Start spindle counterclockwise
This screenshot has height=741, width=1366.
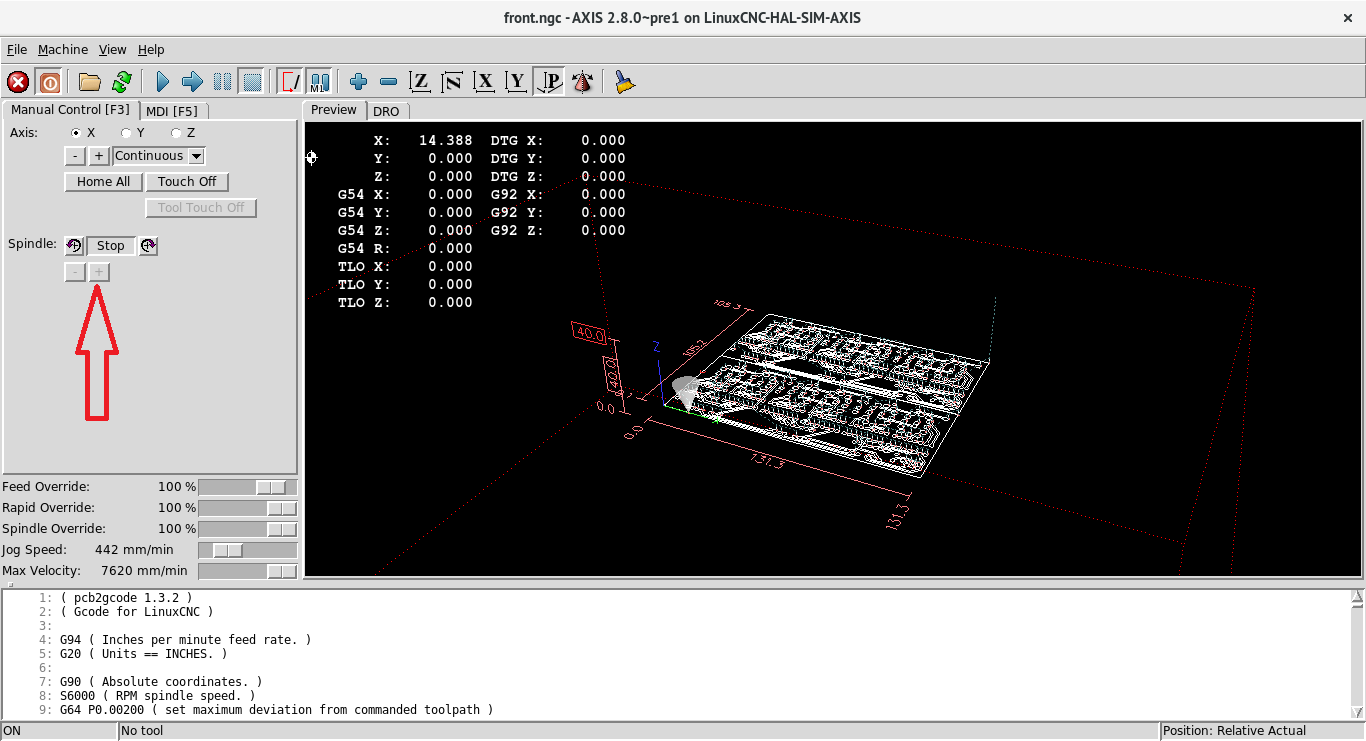click(x=74, y=246)
